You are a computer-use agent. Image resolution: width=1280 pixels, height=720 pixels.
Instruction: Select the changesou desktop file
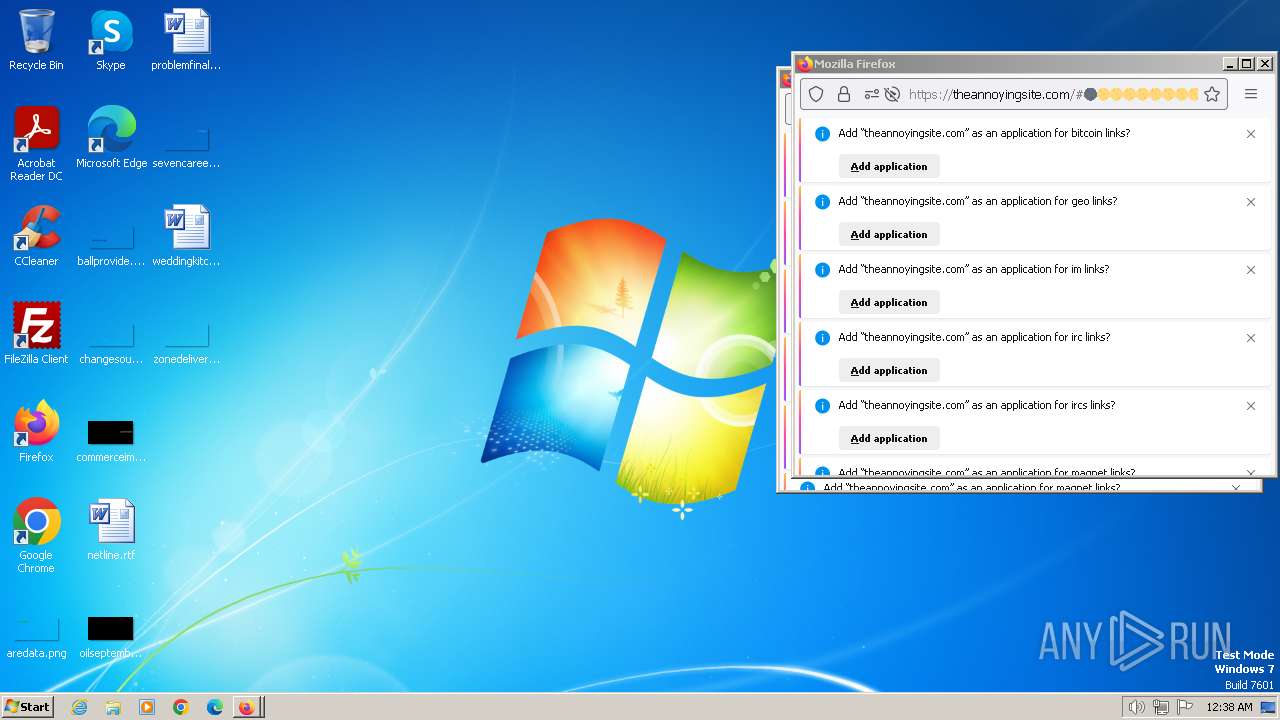point(111,341)
